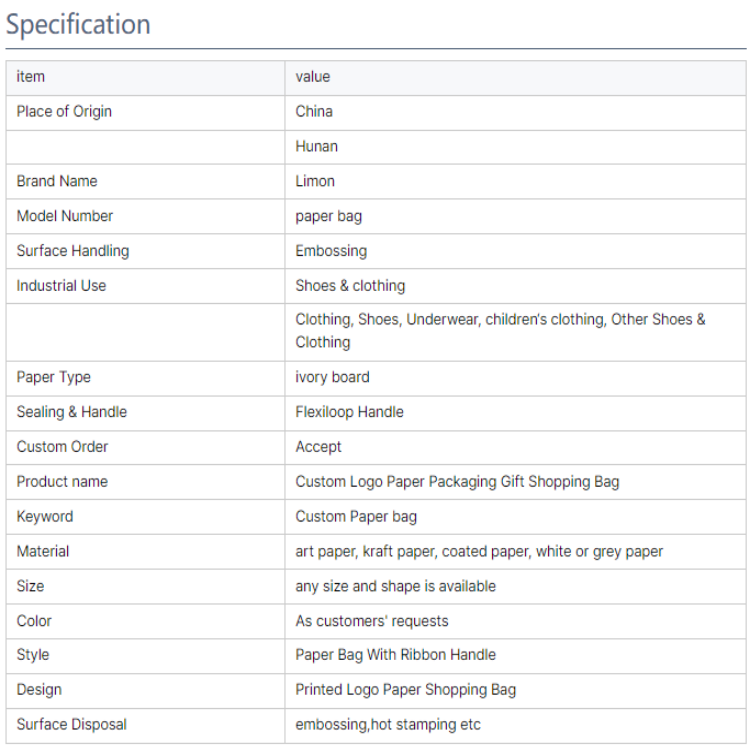Select the Flexiloop Handle value

pos(349,412)
